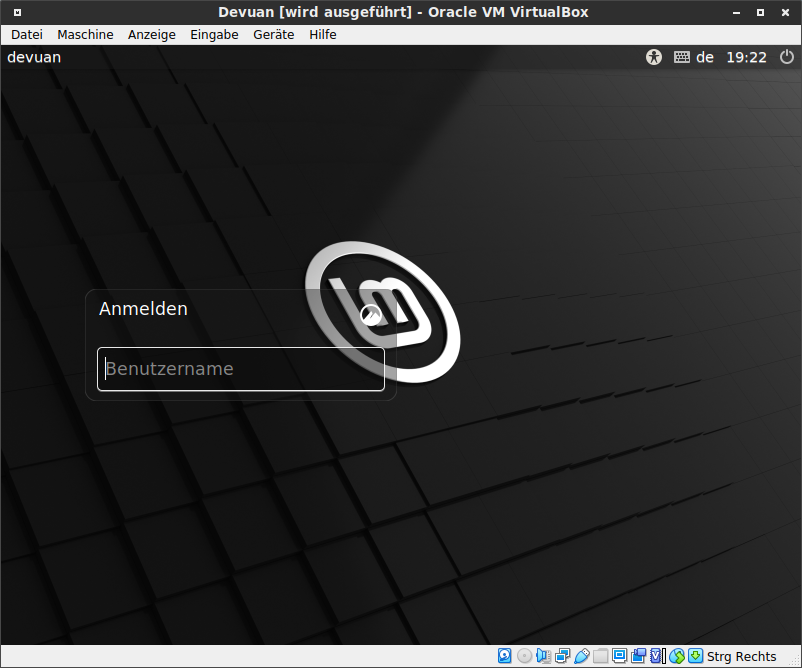
Task: Close the VirtualBox window
Action: point(785,13)
